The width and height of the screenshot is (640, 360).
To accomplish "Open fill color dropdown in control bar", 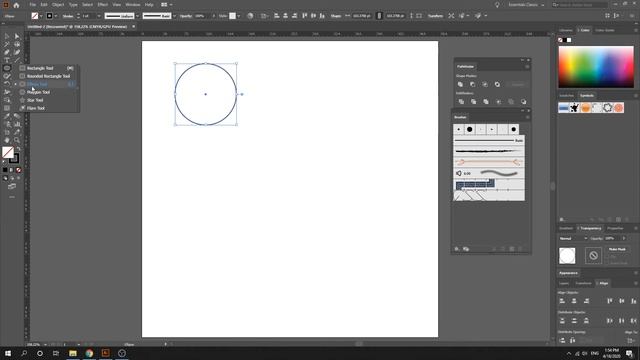I will point(41,16).
